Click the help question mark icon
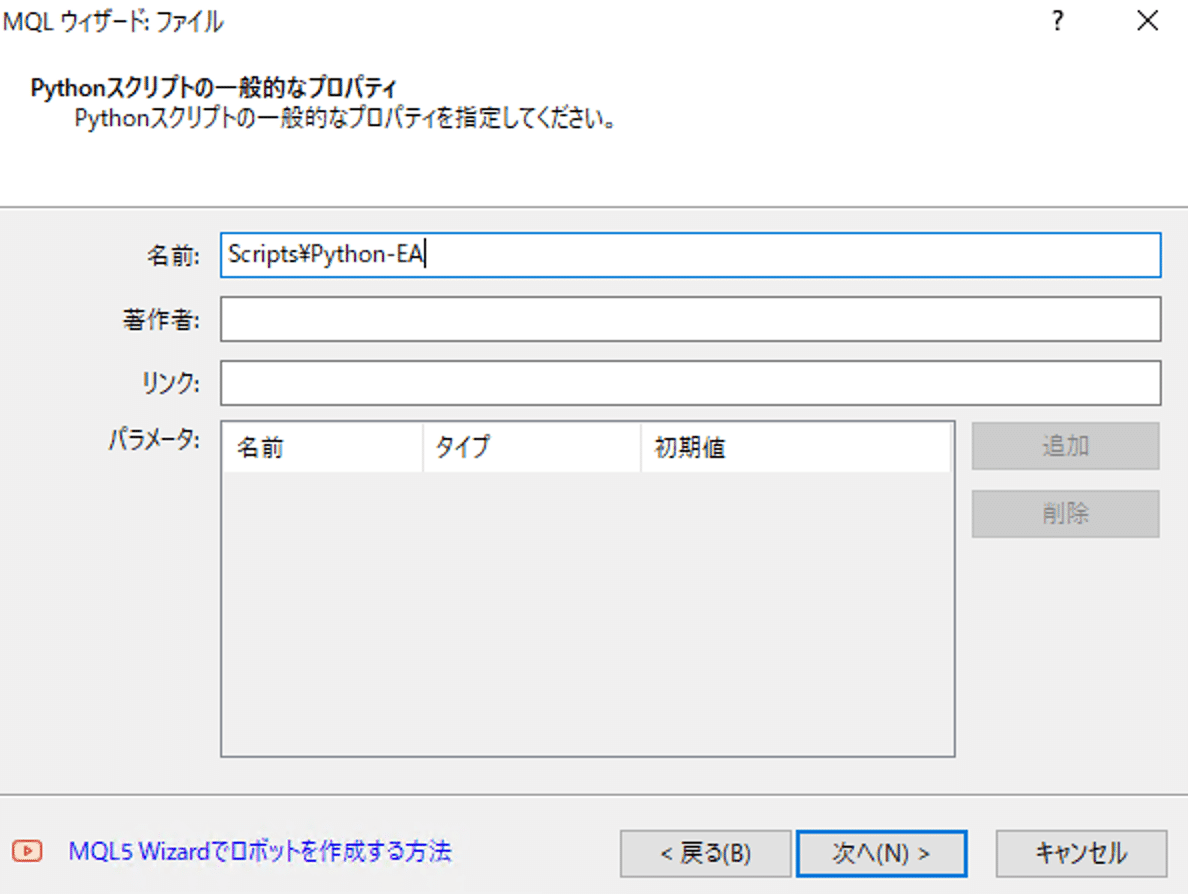 coord(1057,20)
